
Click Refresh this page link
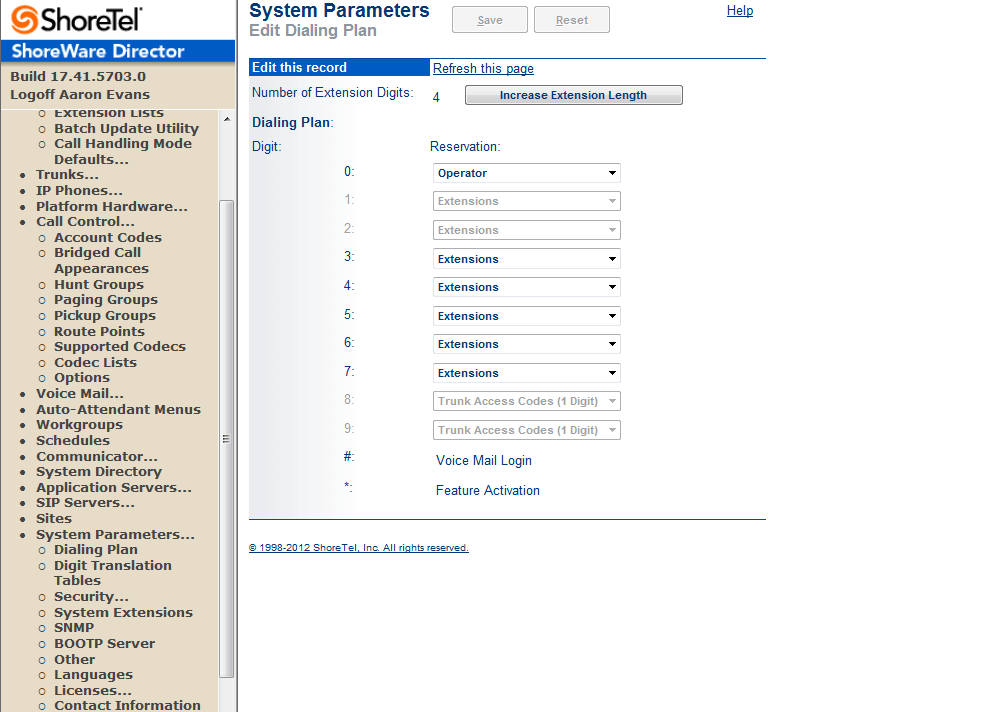(483, 68)
